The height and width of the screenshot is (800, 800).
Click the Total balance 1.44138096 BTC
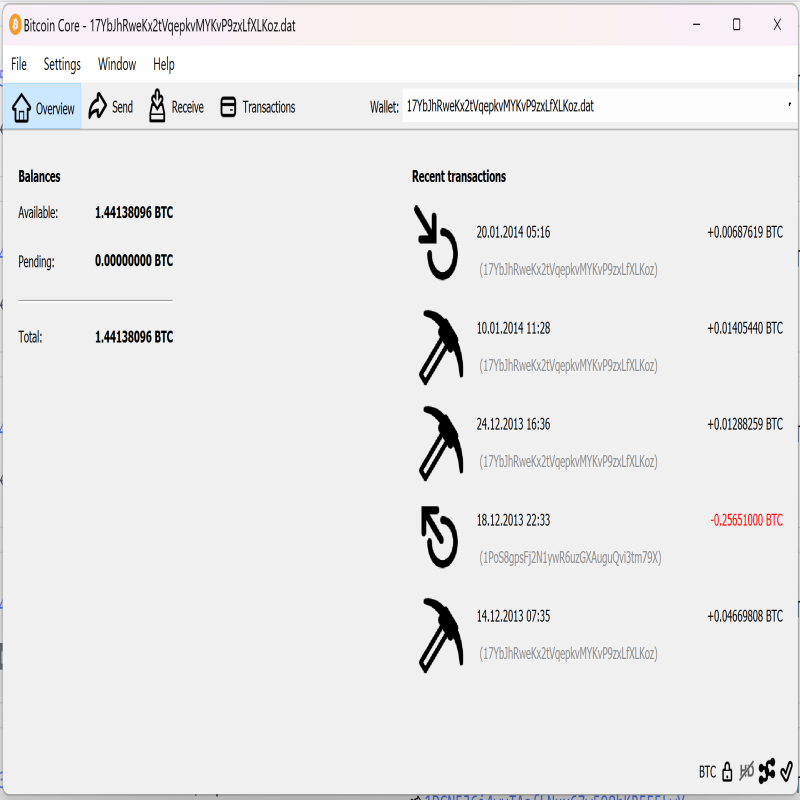[x=134, y=337]
